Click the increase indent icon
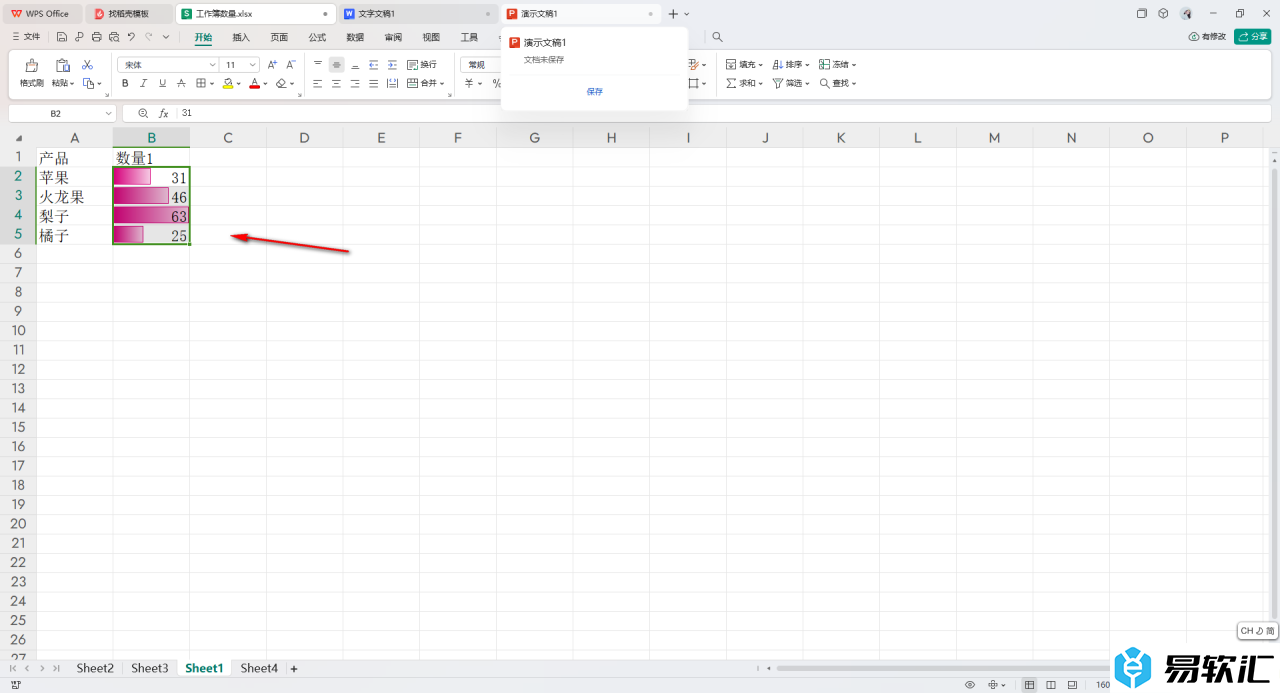This screenshot has height=693, width=1280. pyautogui.click(x=392, y=64)
